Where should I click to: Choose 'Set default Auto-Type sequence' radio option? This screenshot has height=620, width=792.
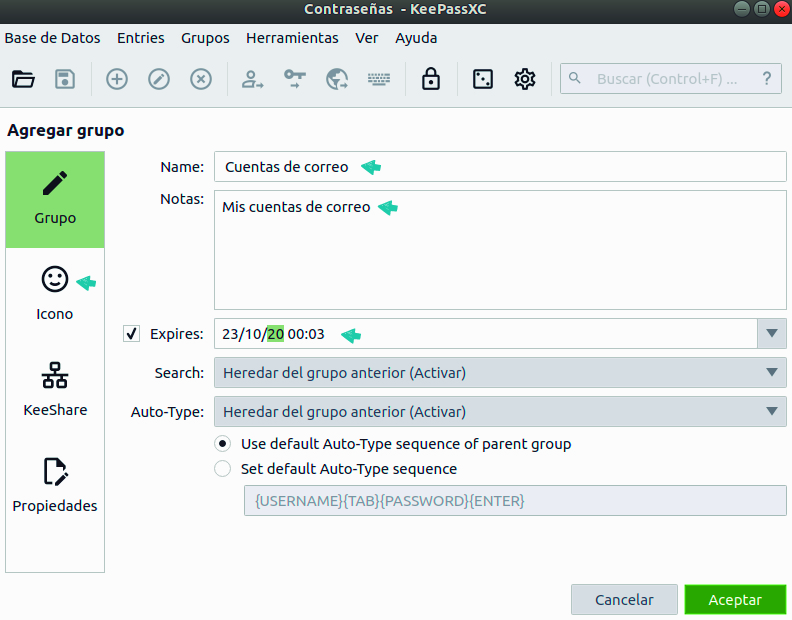click(223, 468)
